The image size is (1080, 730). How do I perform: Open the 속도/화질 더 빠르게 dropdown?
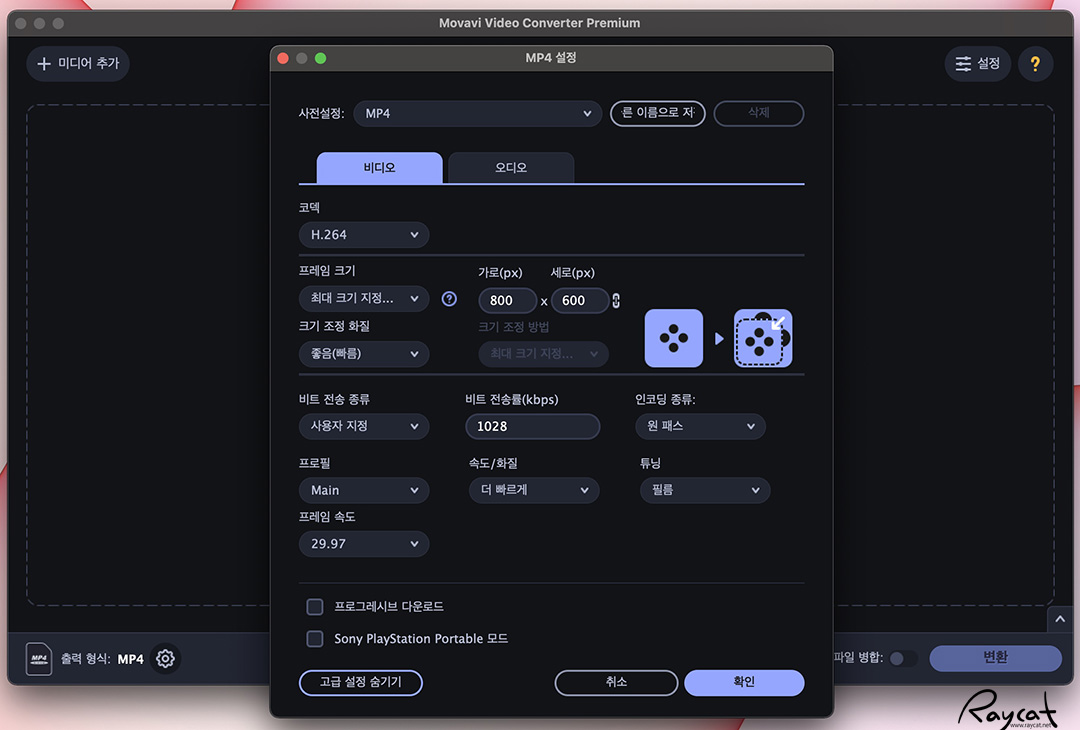pyautogui.click(x=534, y=490)
